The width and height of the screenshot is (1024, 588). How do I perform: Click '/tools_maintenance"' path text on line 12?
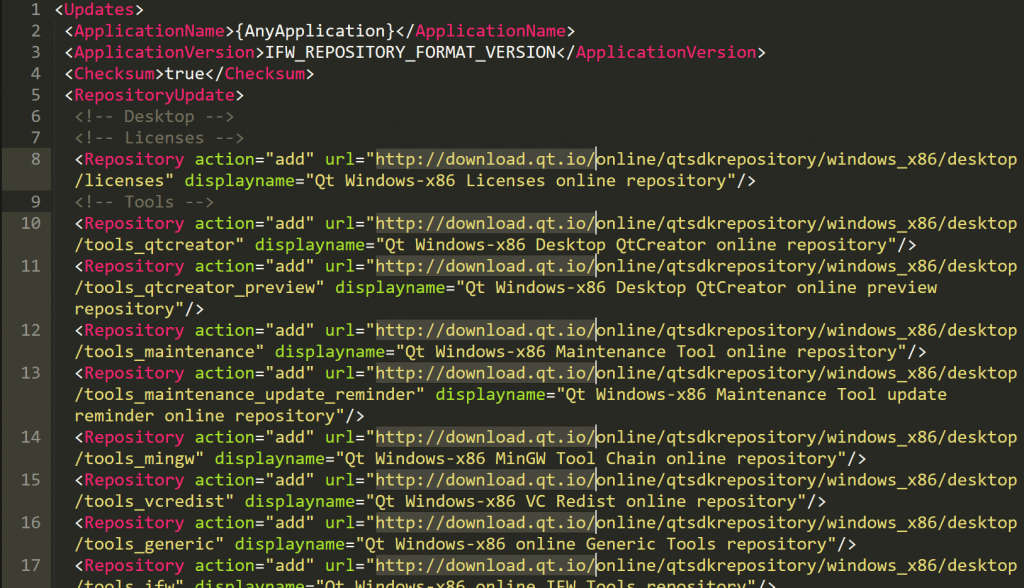[169, 351]
